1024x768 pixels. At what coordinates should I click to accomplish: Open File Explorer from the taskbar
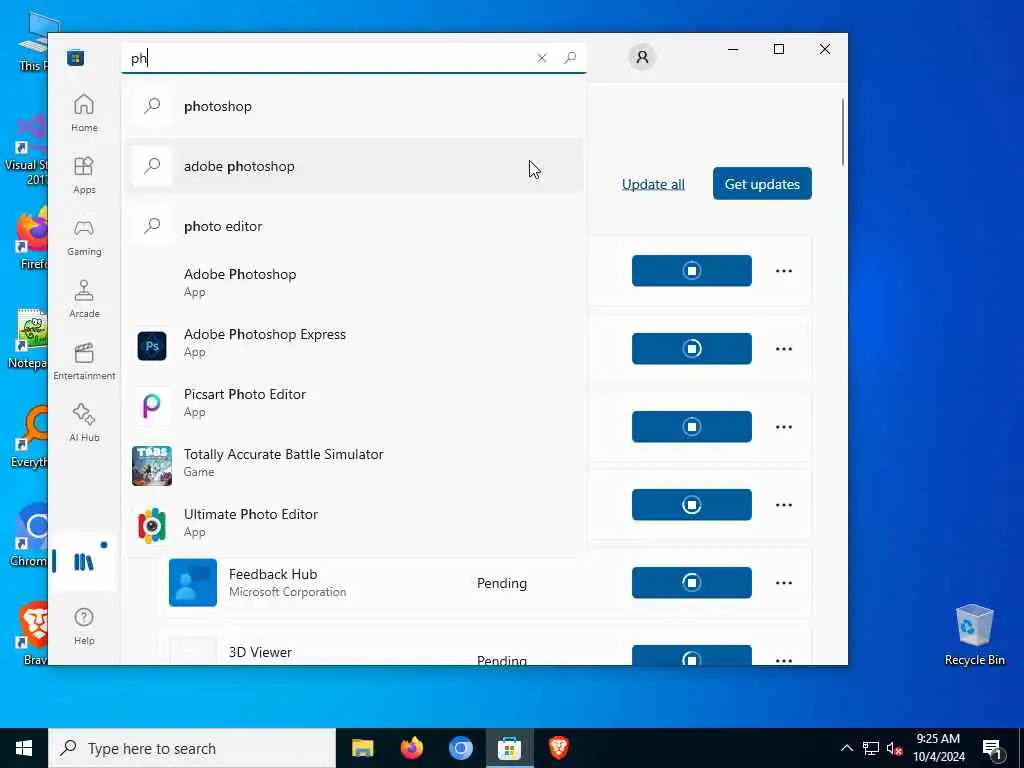pyautogui.click(x=362, y=748)
